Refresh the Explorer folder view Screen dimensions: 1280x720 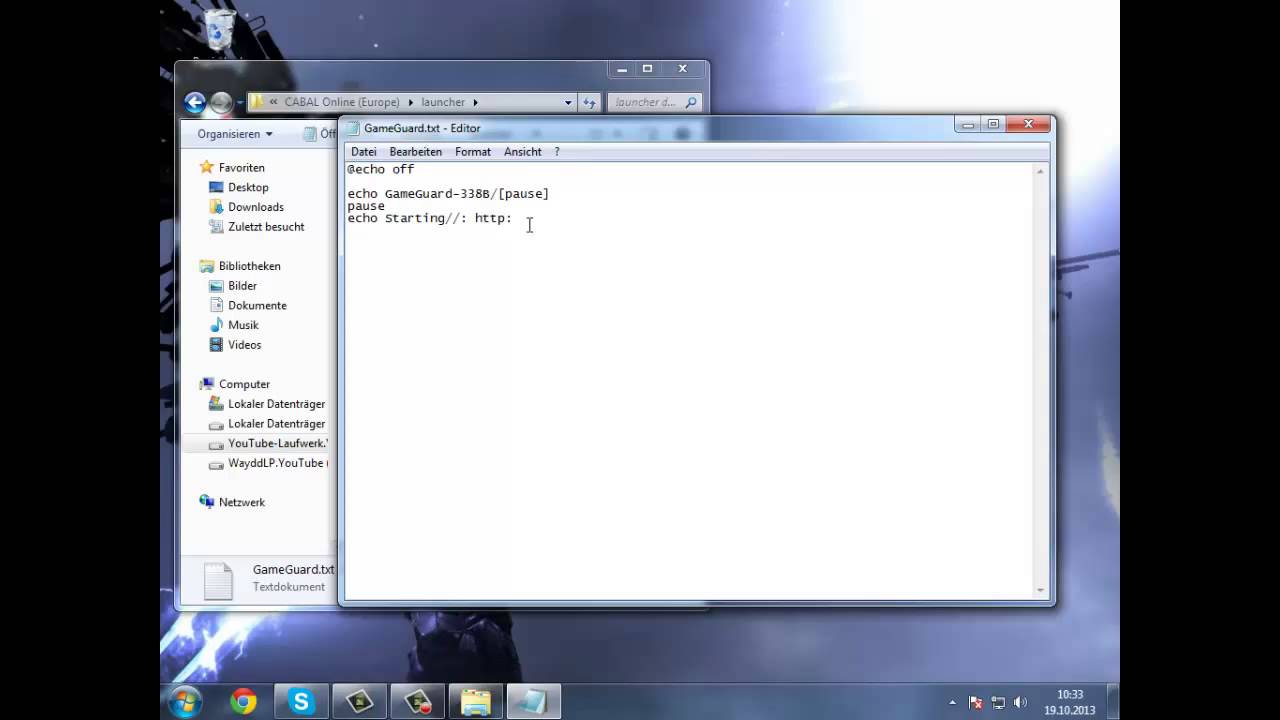point(589,102)
